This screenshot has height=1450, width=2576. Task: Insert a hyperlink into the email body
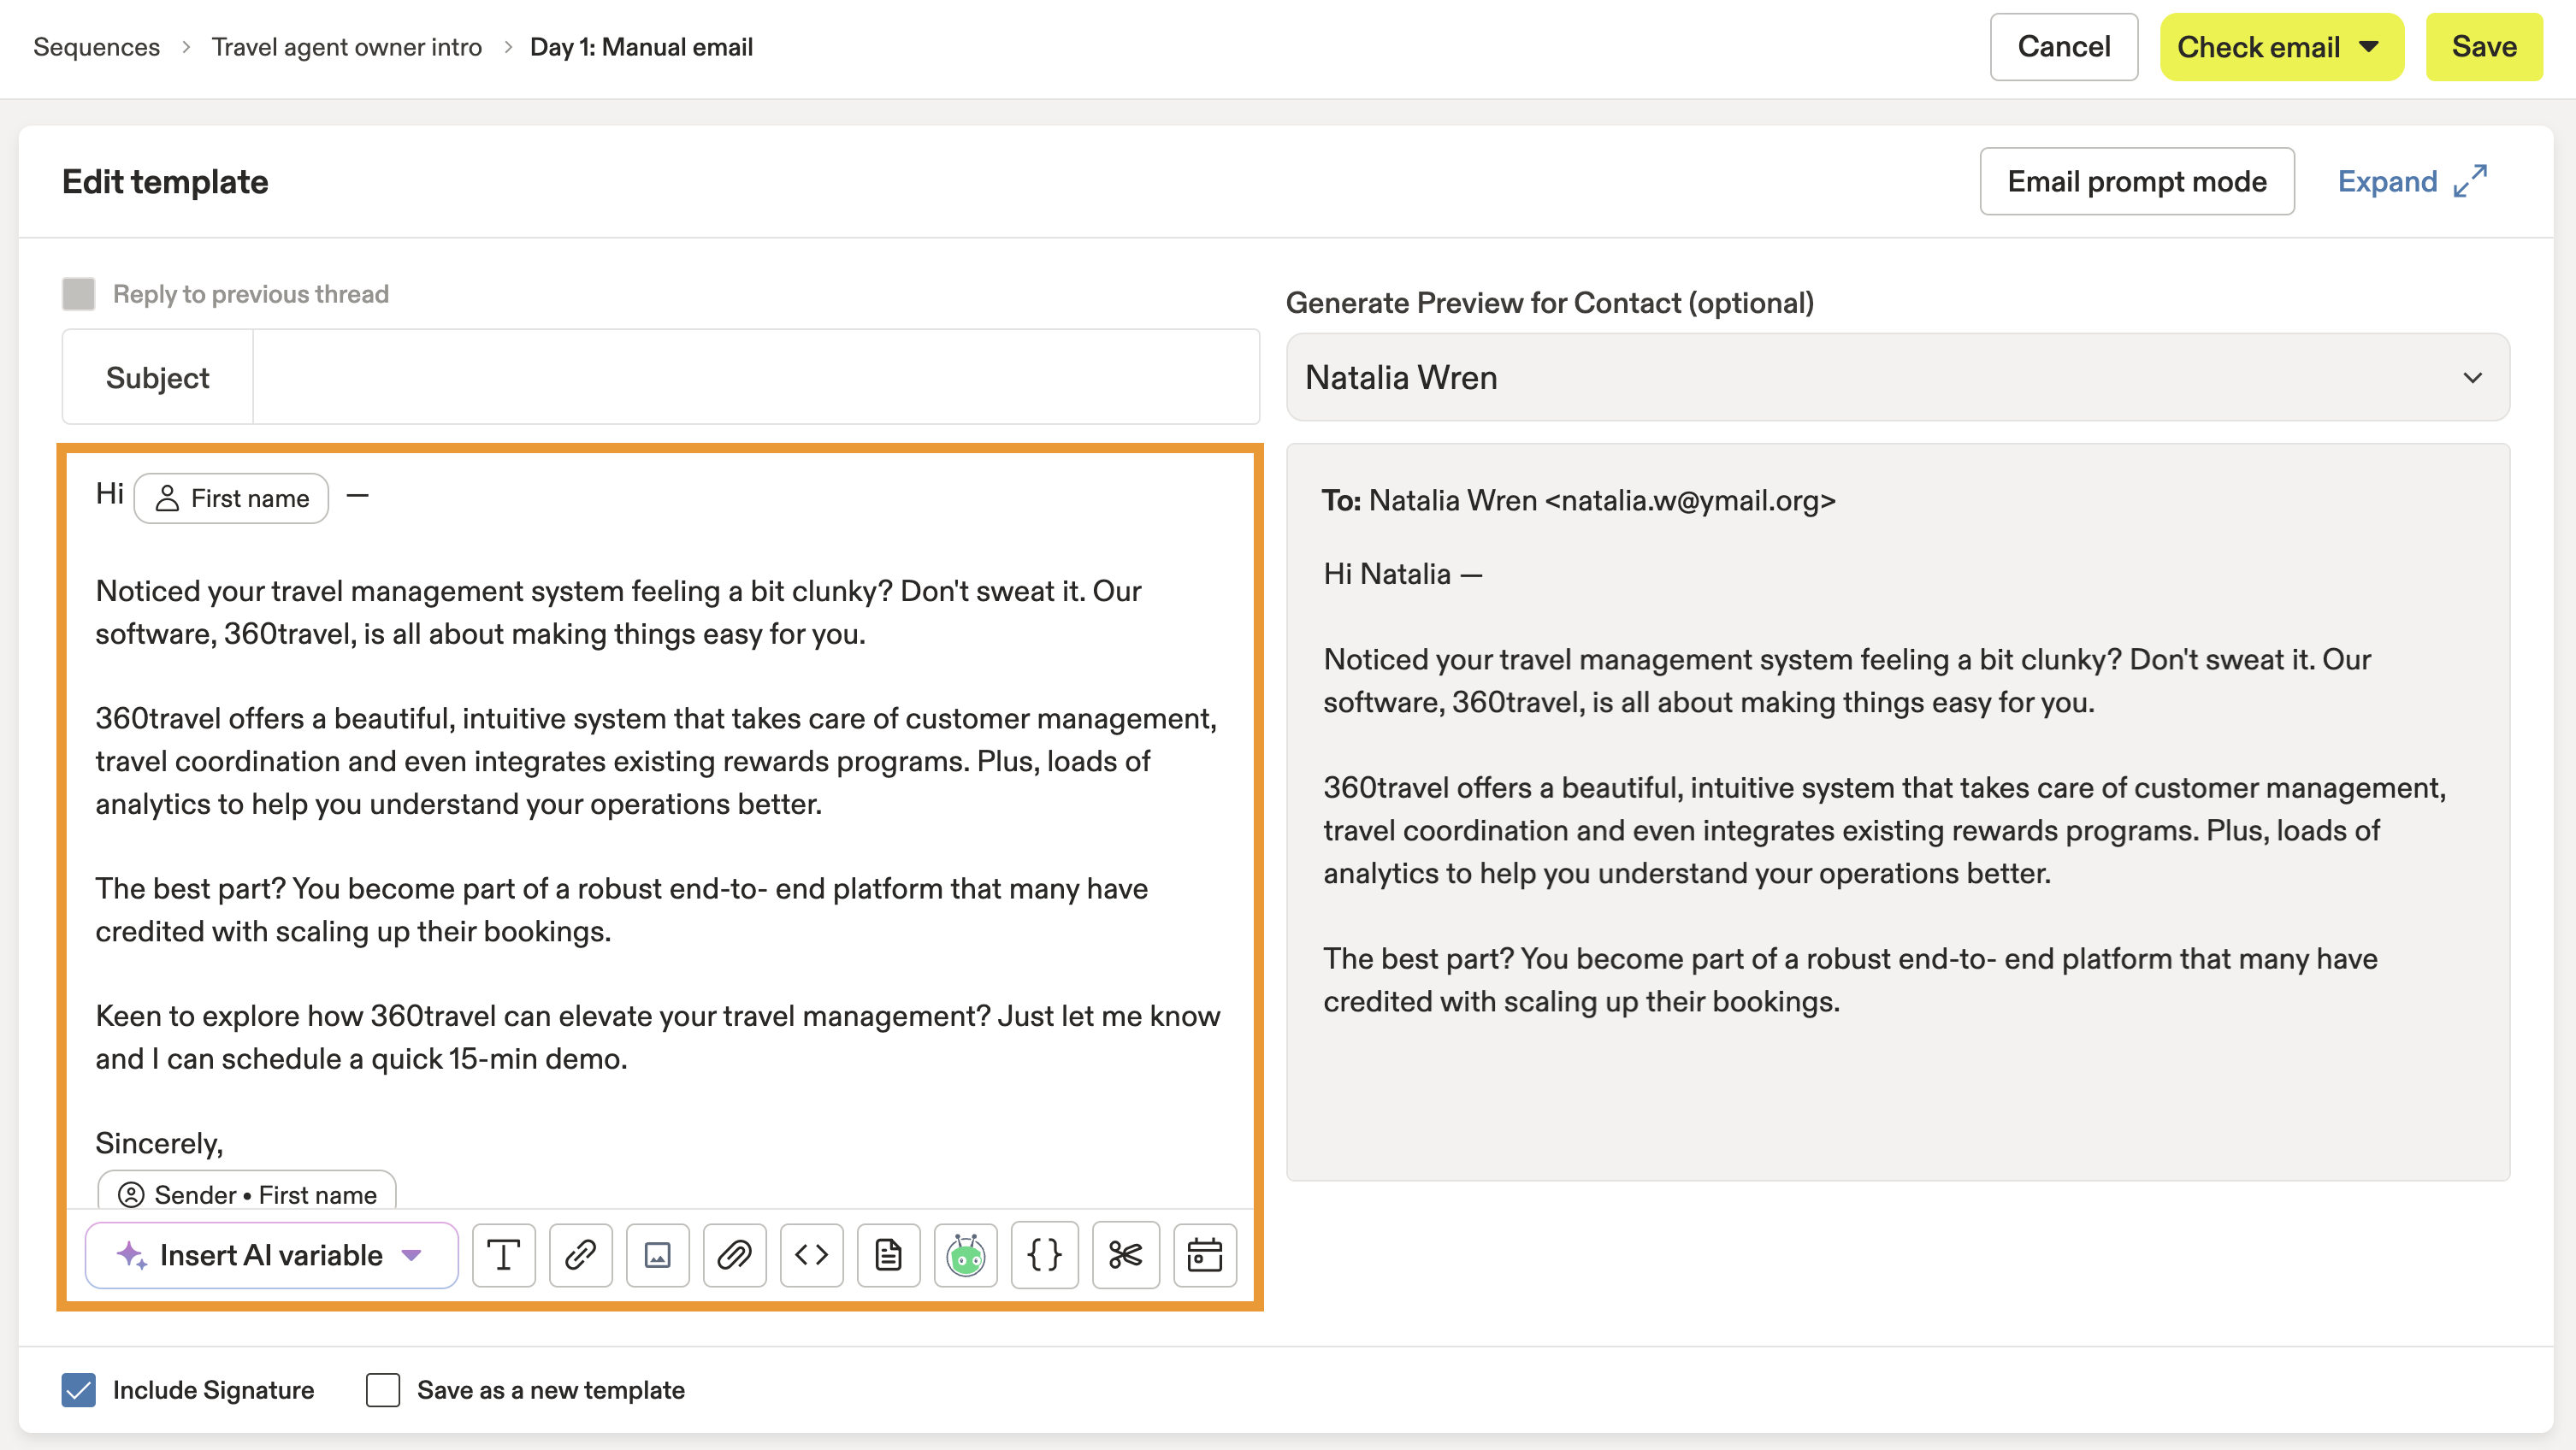click(x=581, y=1255)
